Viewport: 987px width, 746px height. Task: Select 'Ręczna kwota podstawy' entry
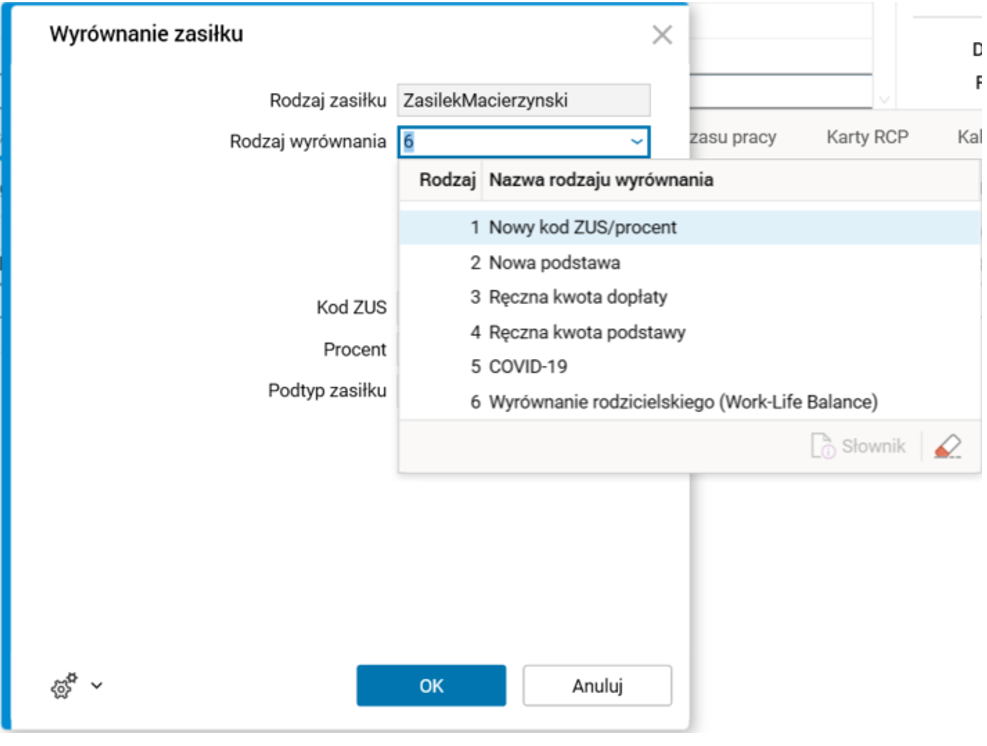(x=587, y=332)
